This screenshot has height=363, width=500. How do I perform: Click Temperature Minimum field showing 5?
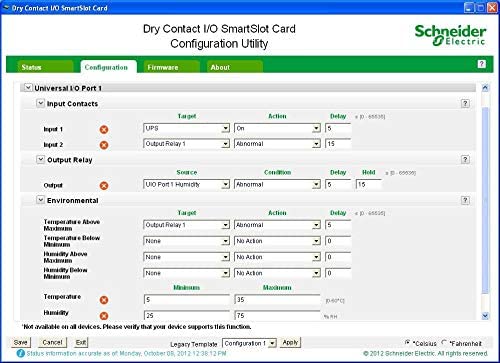pos(187,300)
